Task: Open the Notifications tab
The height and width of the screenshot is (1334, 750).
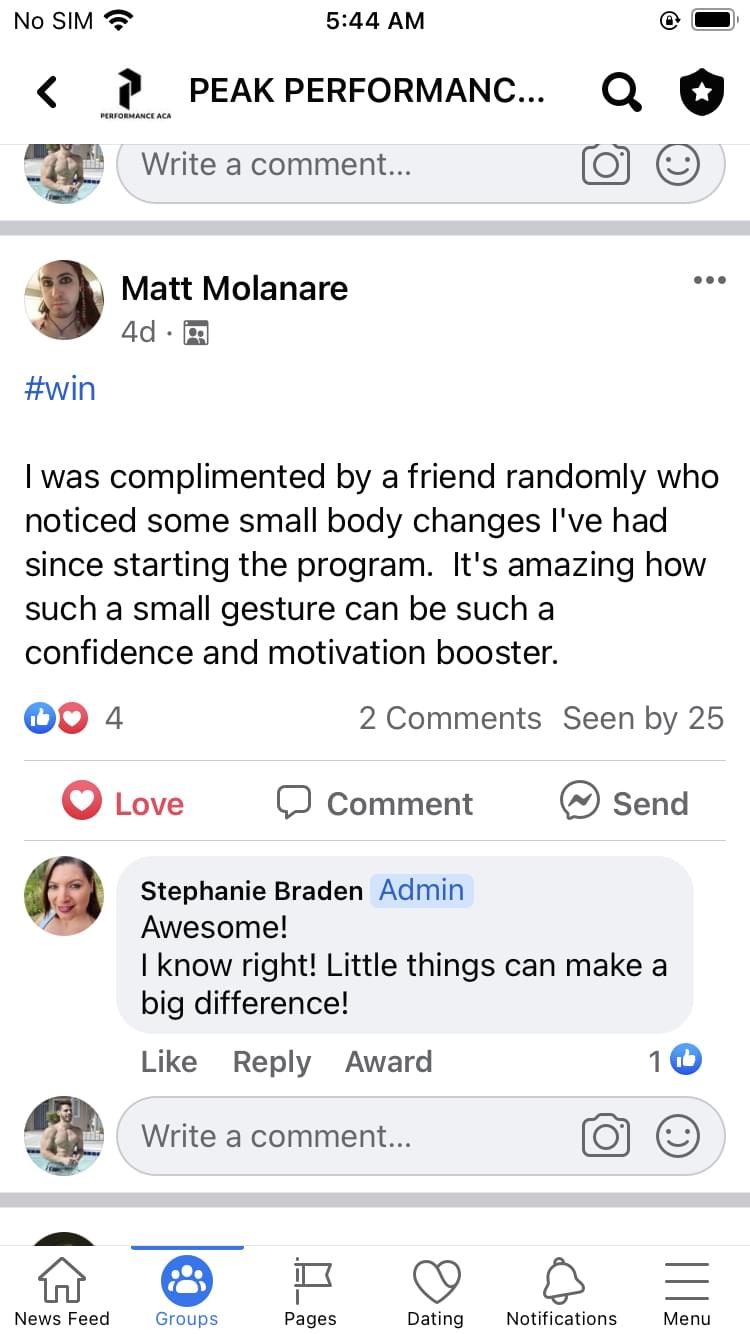Action: click(561, 1290)
